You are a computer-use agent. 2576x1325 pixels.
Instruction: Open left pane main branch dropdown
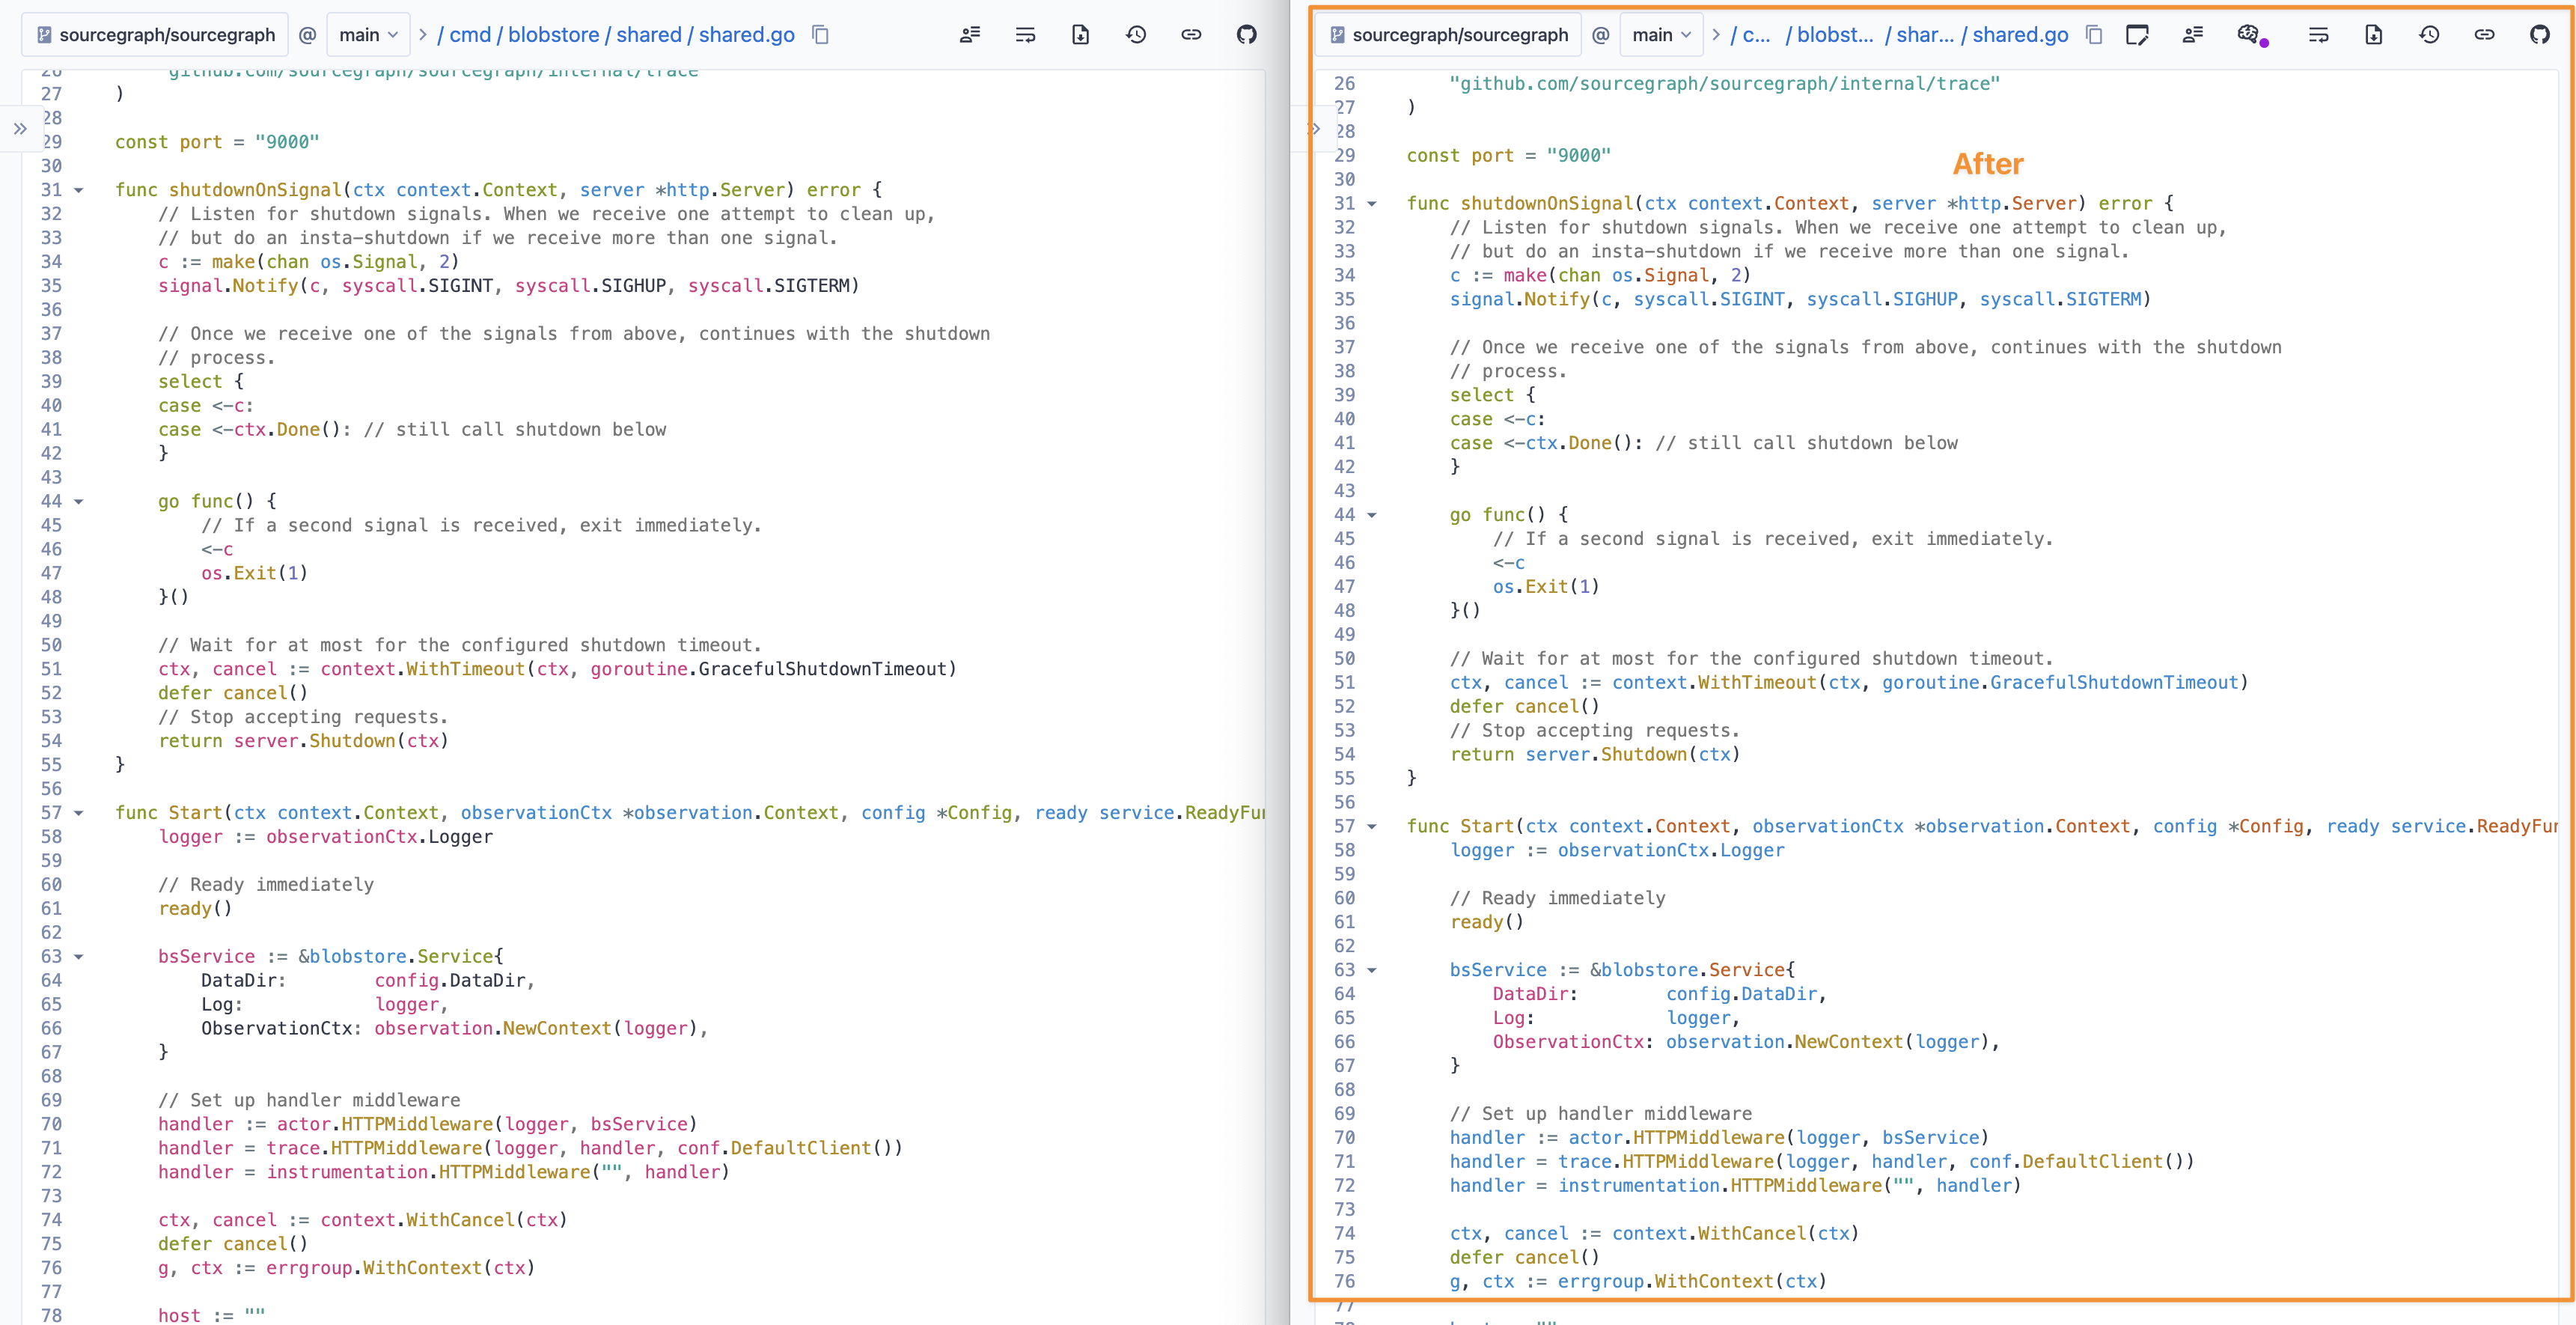coord(368,35)
